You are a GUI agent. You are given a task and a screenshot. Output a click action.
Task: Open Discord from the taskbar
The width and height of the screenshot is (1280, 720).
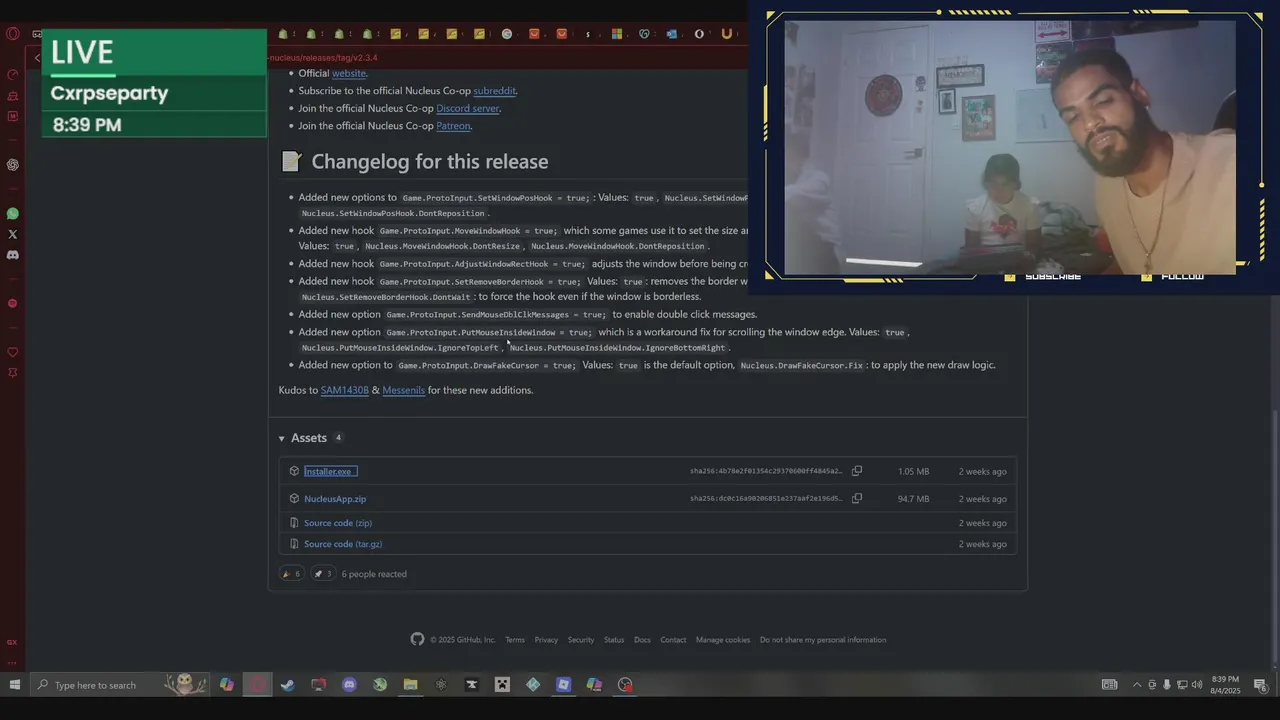coord(349,685)
